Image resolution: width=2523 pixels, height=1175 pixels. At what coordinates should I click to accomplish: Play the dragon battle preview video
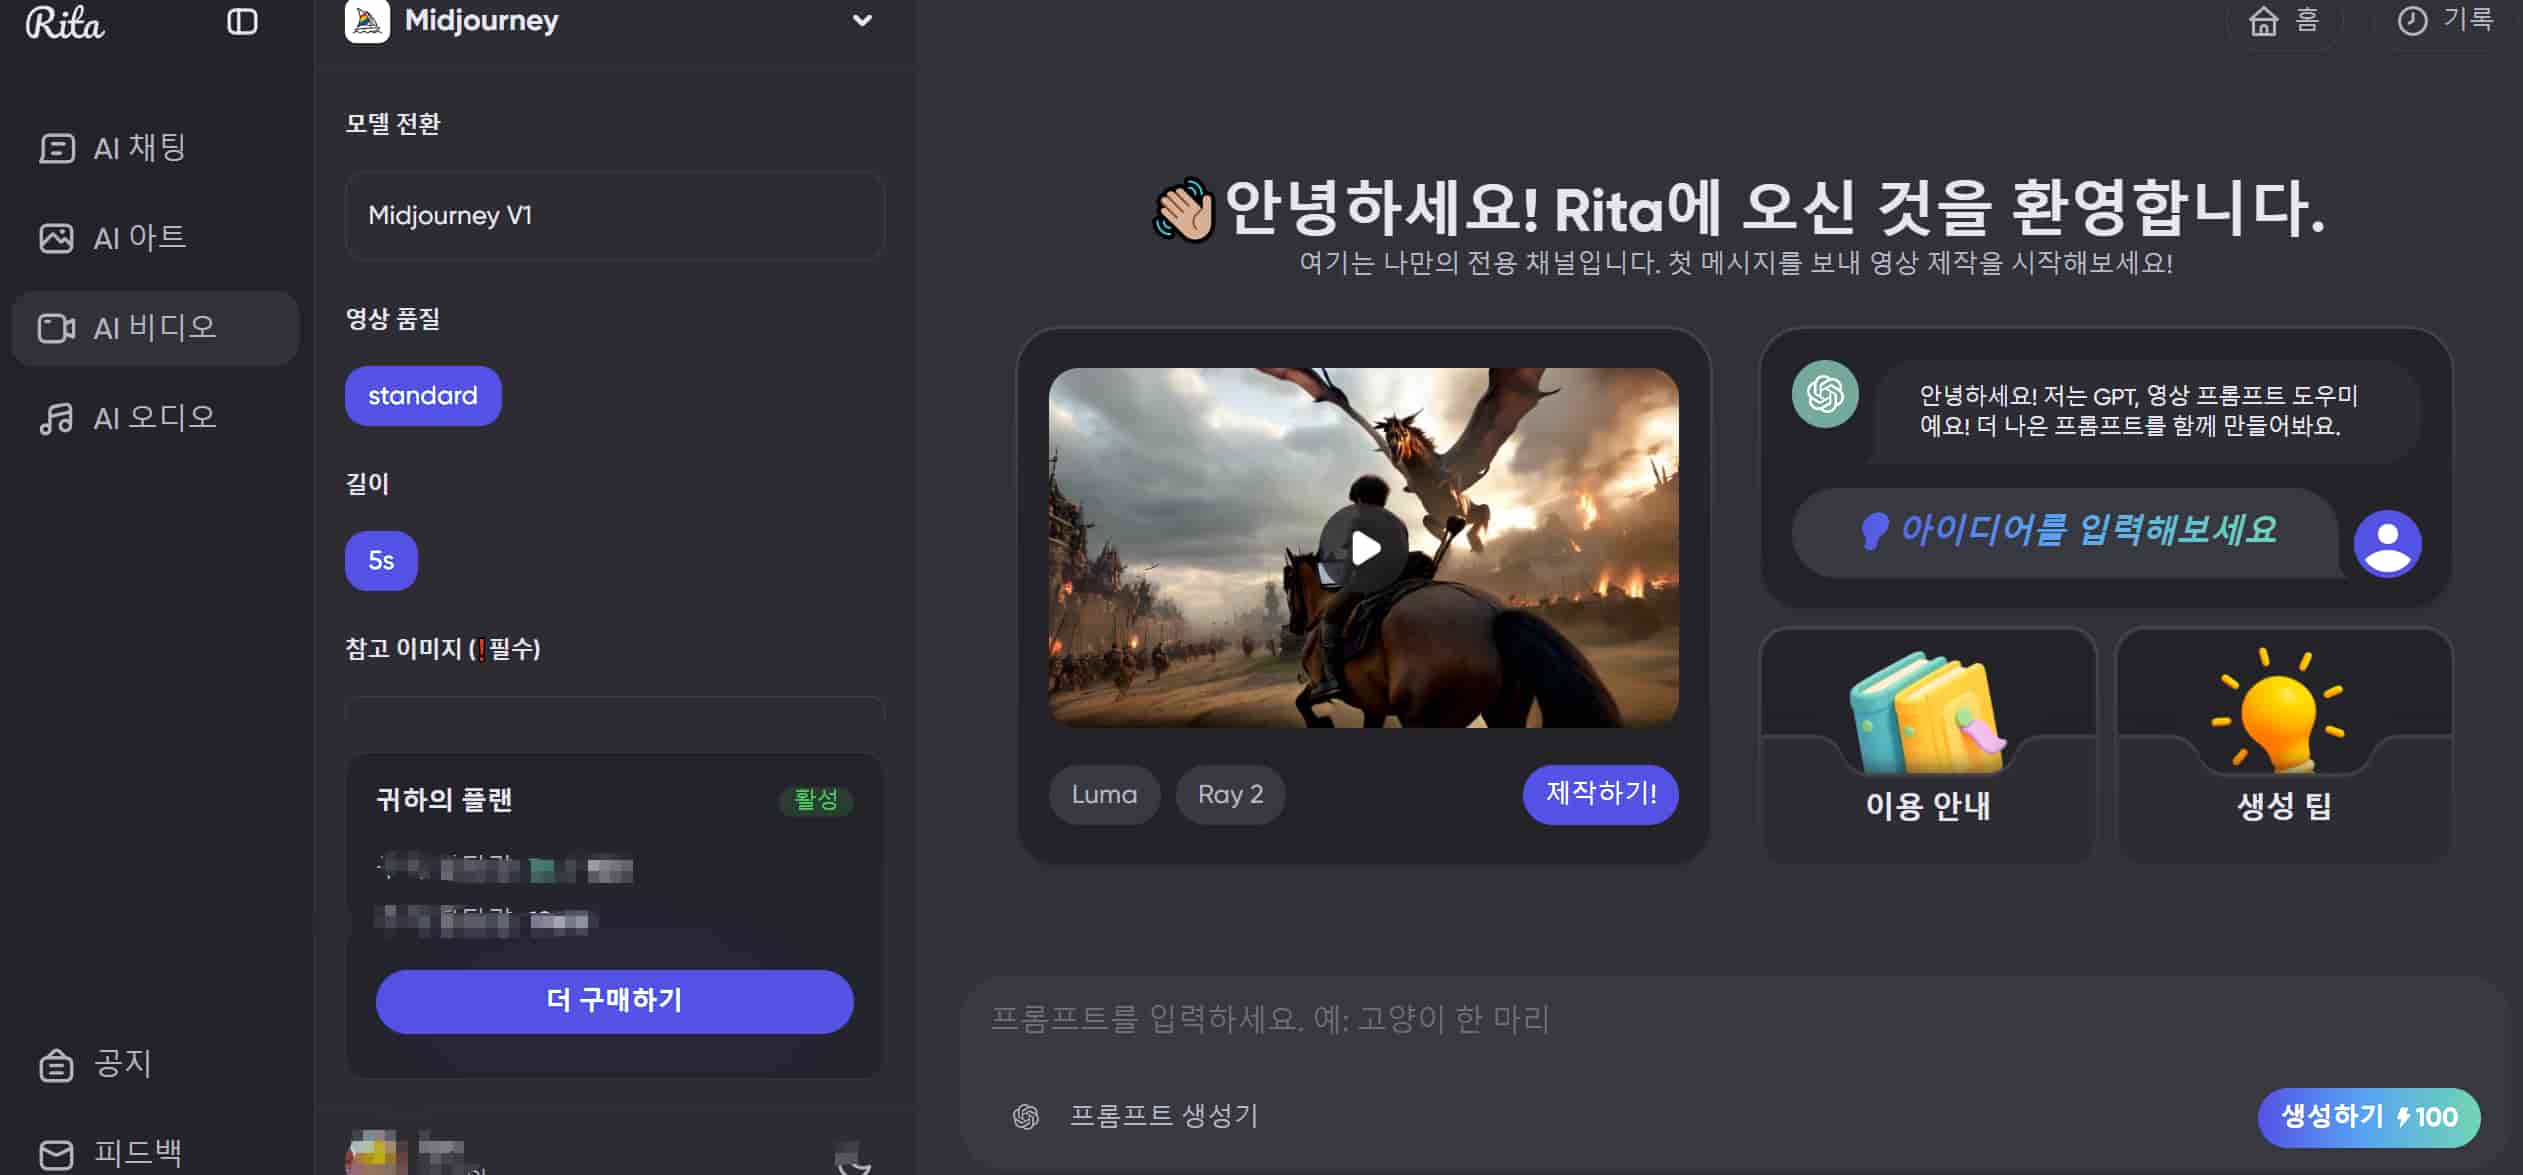coord(1364,546)
